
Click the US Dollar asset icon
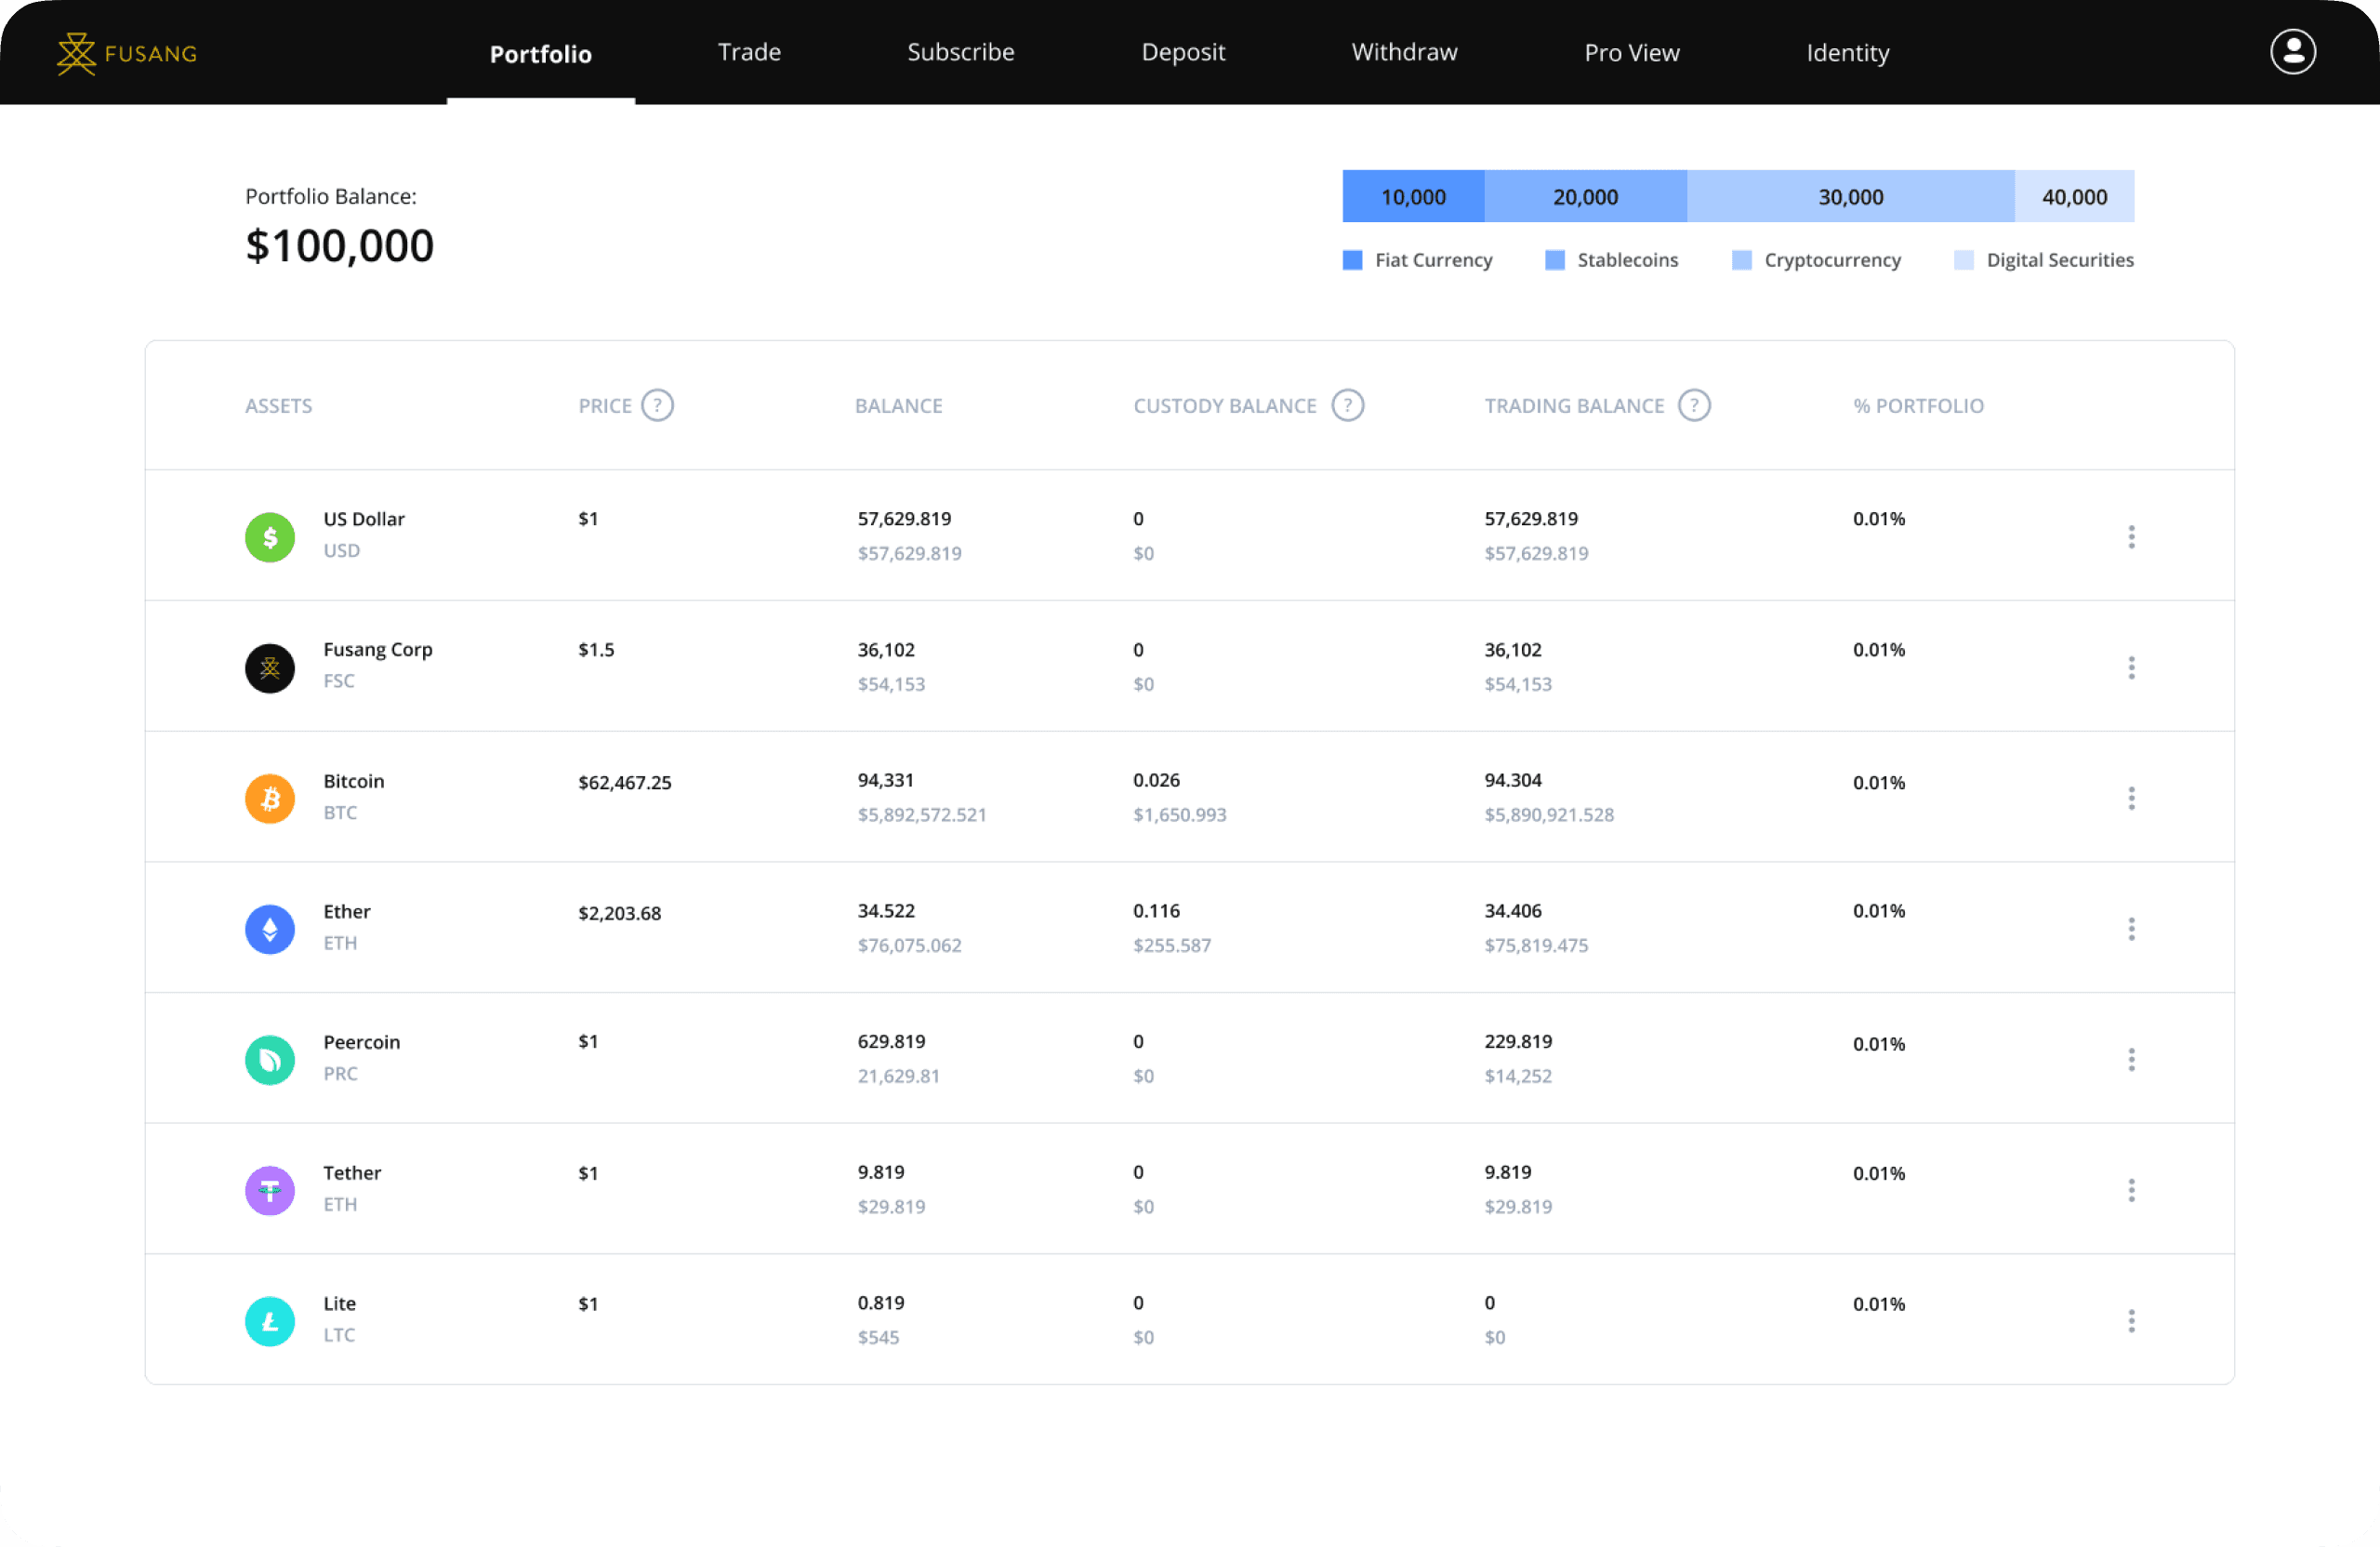[269, 537]
